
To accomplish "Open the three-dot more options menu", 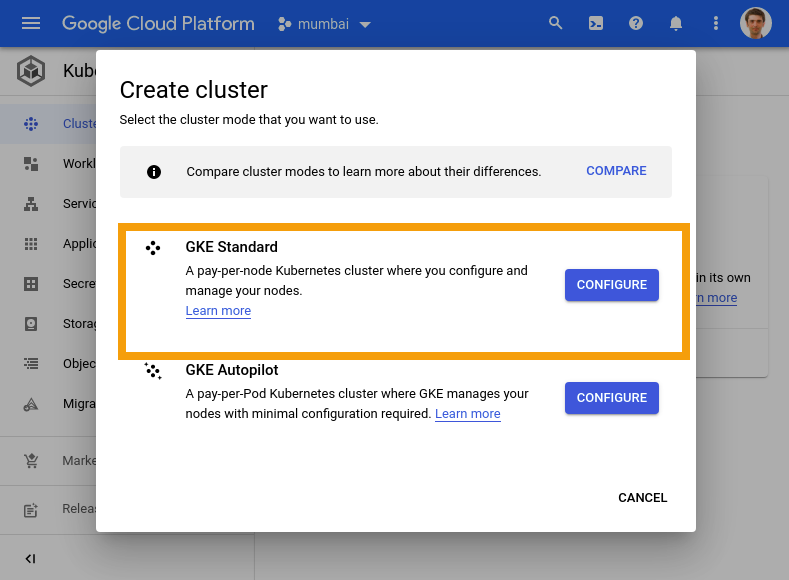I will tap(716, 23).
